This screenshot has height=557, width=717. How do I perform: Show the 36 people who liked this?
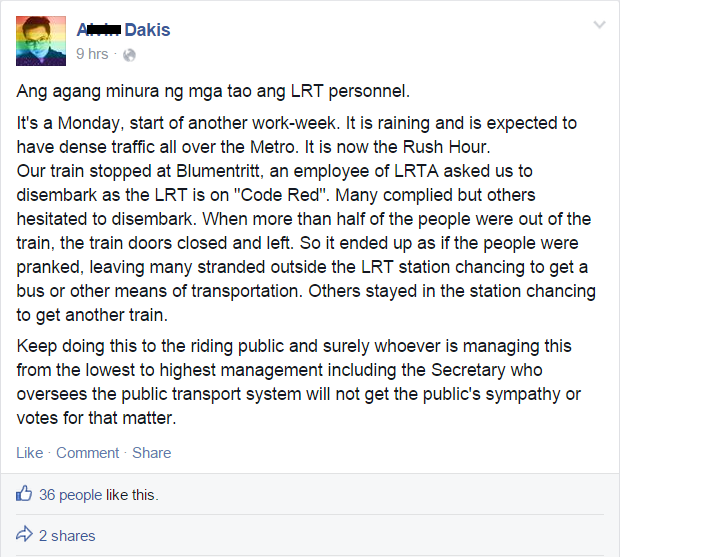70,495
